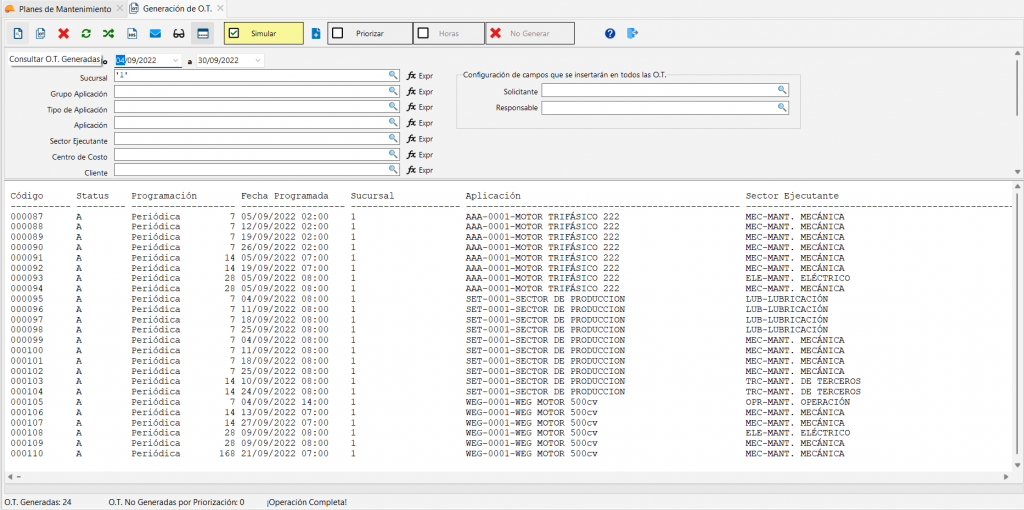Select row 000095 in the results list
This screenshot has width=1024, height=510.
27,299
